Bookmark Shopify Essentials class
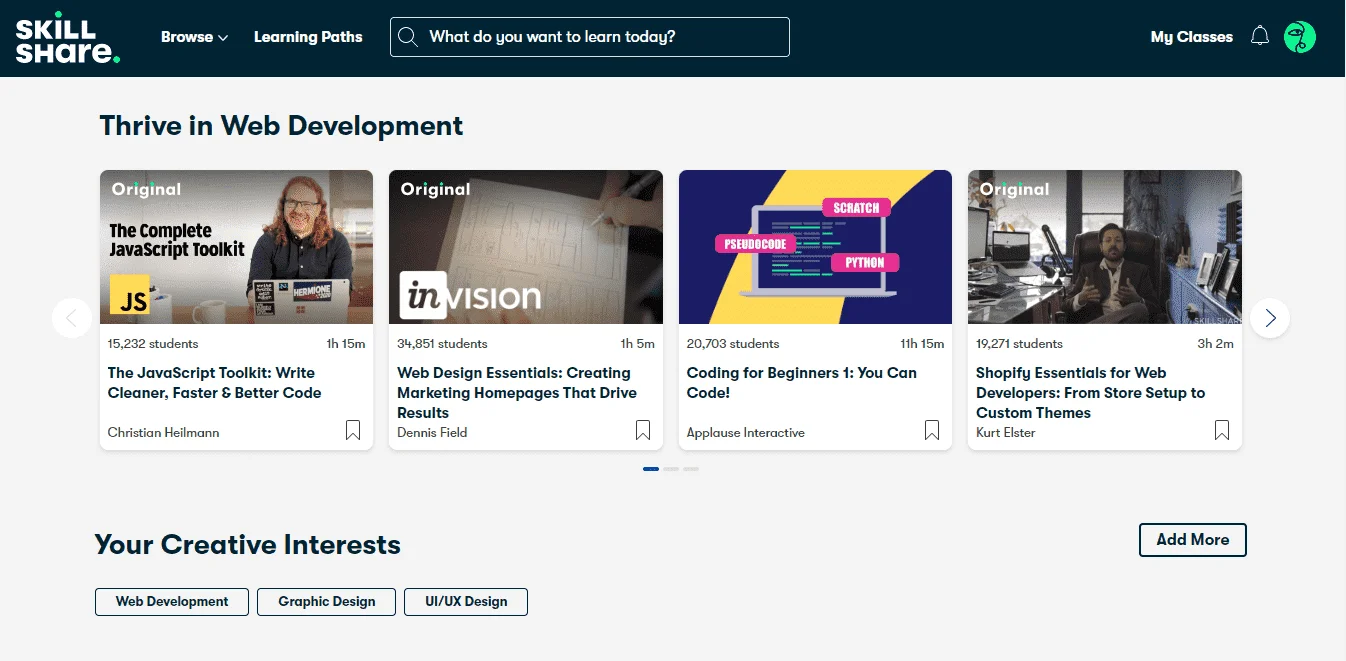 tap(1222, 430)
